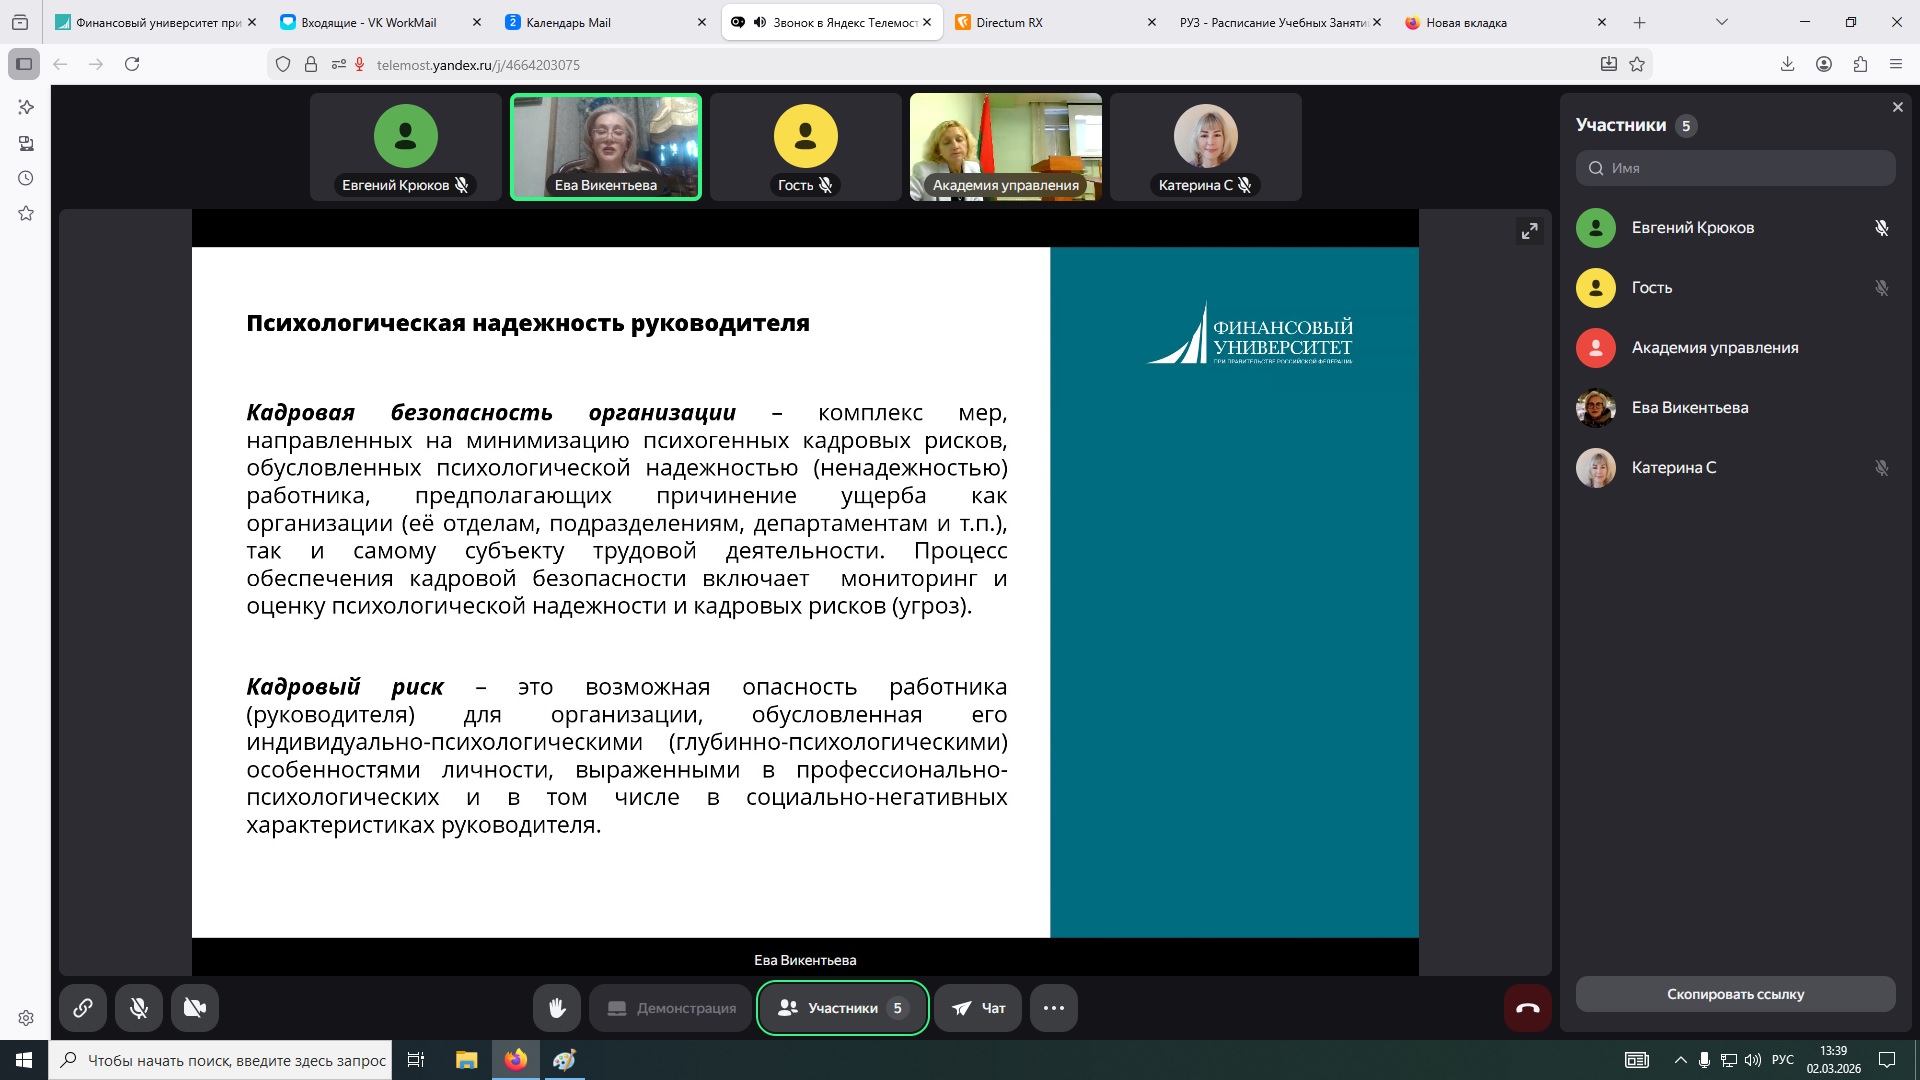The height and width of the screenshot is (1080, 1920).
Task: Click the copy link chain icon
Action: (83, 1008)
